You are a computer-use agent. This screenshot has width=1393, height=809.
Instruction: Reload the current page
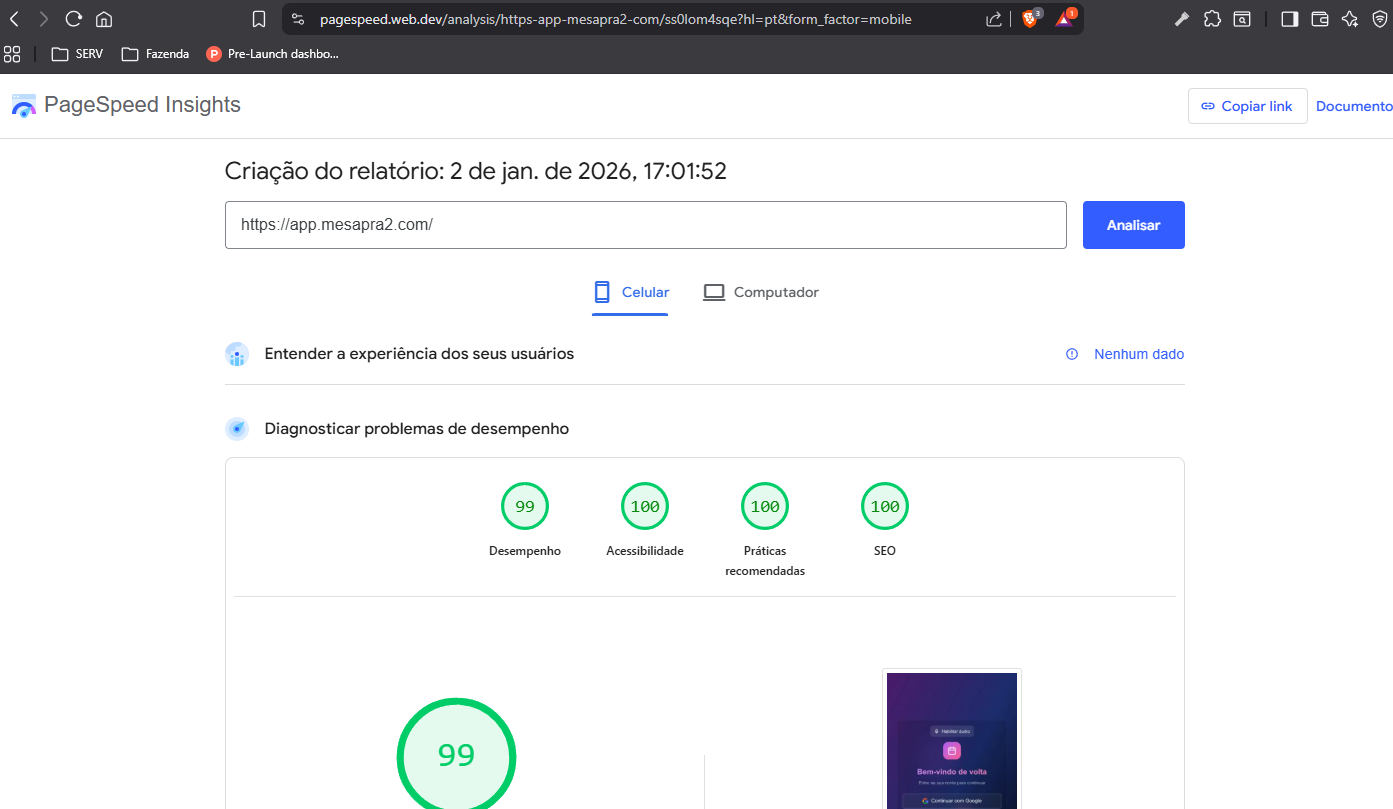pyautogui.click(x=73, y=19)
